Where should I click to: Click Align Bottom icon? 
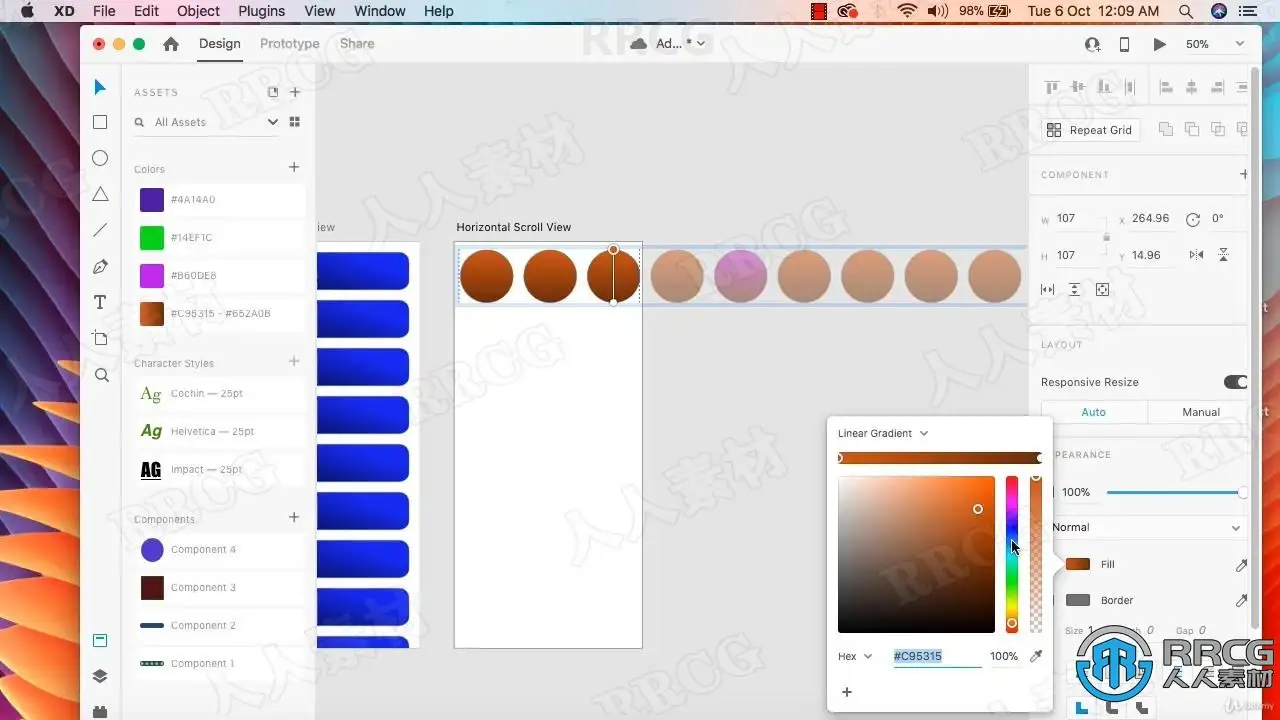1104,87
